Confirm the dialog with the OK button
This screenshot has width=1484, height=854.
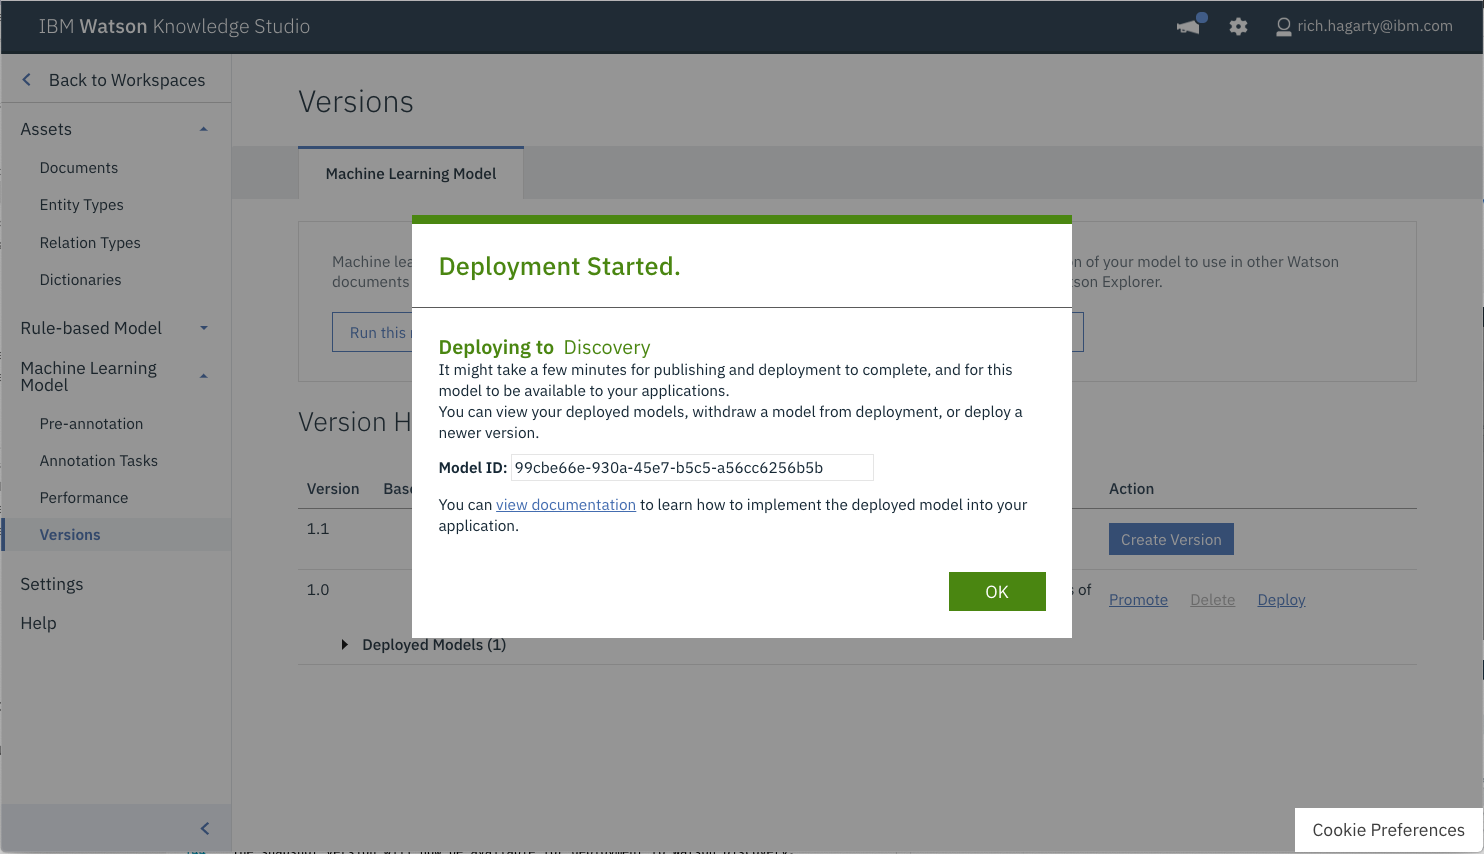coord(997,591)
